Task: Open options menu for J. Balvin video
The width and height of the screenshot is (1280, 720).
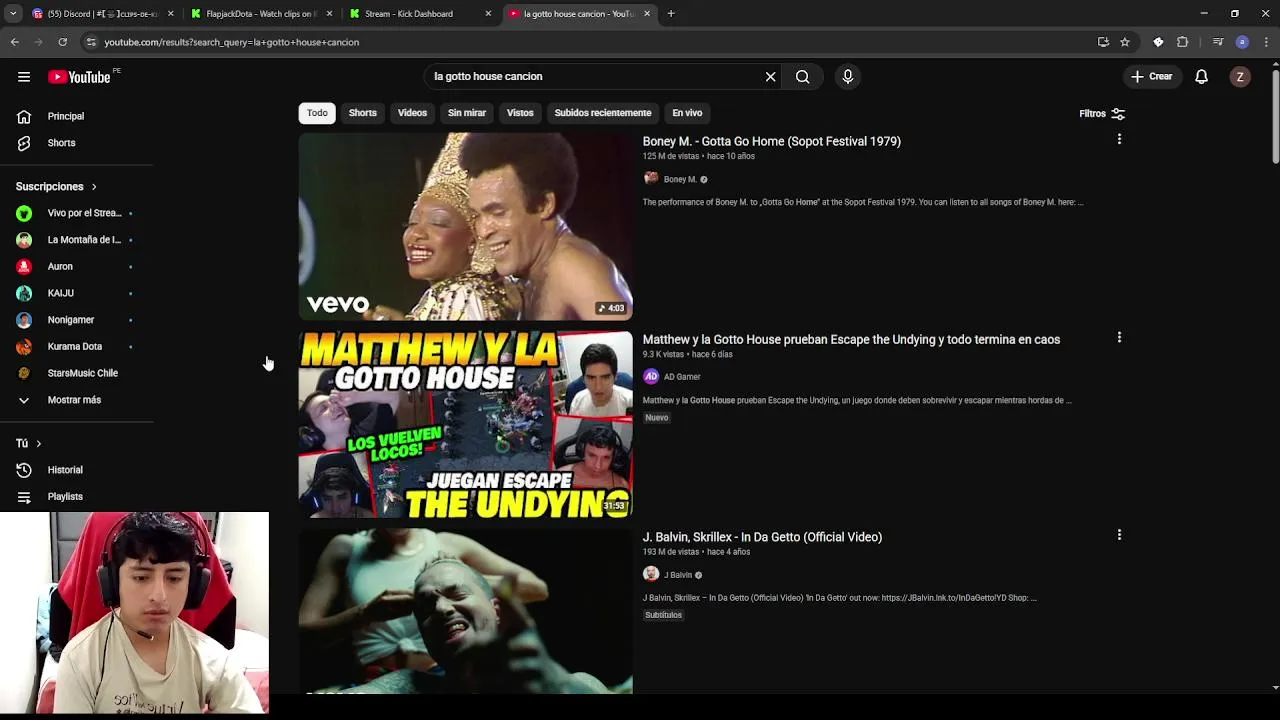Action: [x=1119, y=535]
